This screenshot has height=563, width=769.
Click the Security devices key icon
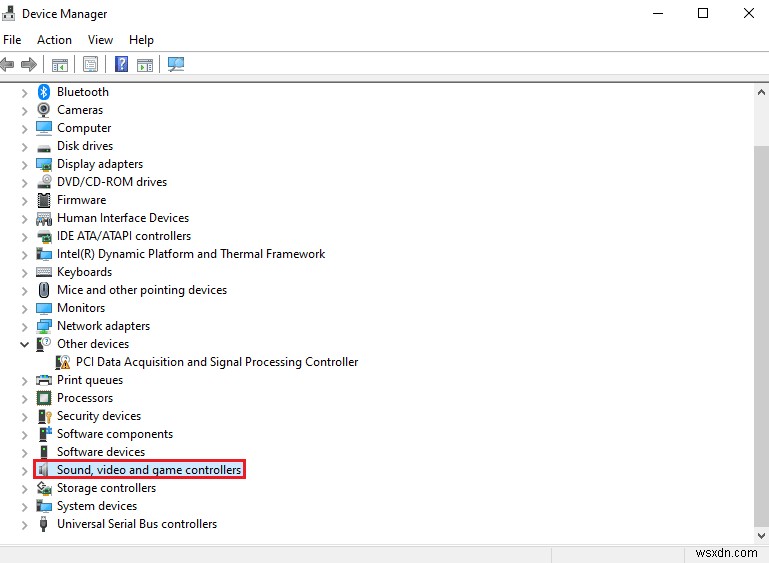click(45, 416)
